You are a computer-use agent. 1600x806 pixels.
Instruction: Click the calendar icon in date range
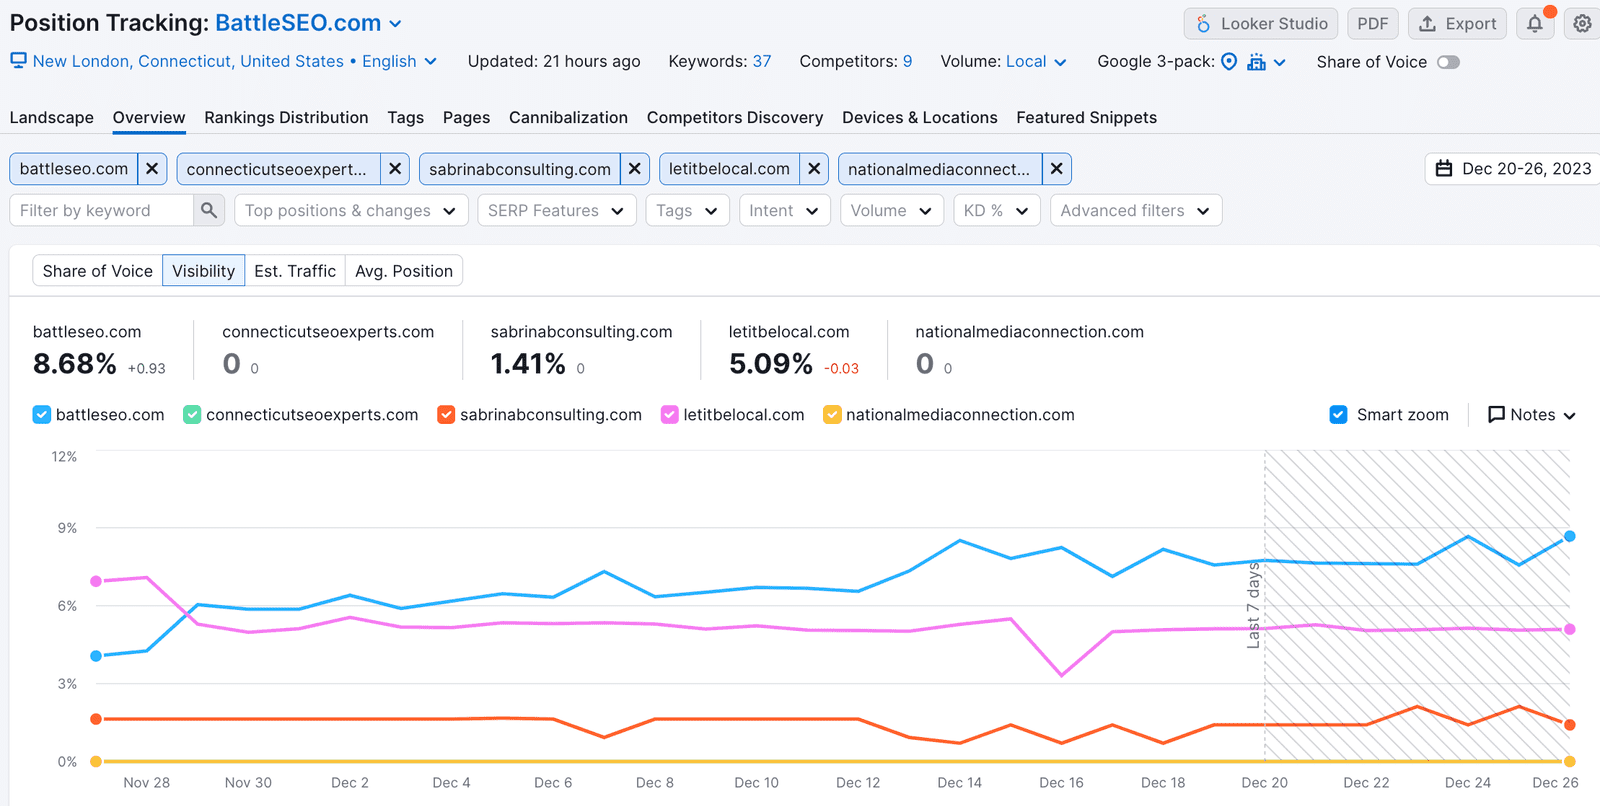click(1444, 169)
